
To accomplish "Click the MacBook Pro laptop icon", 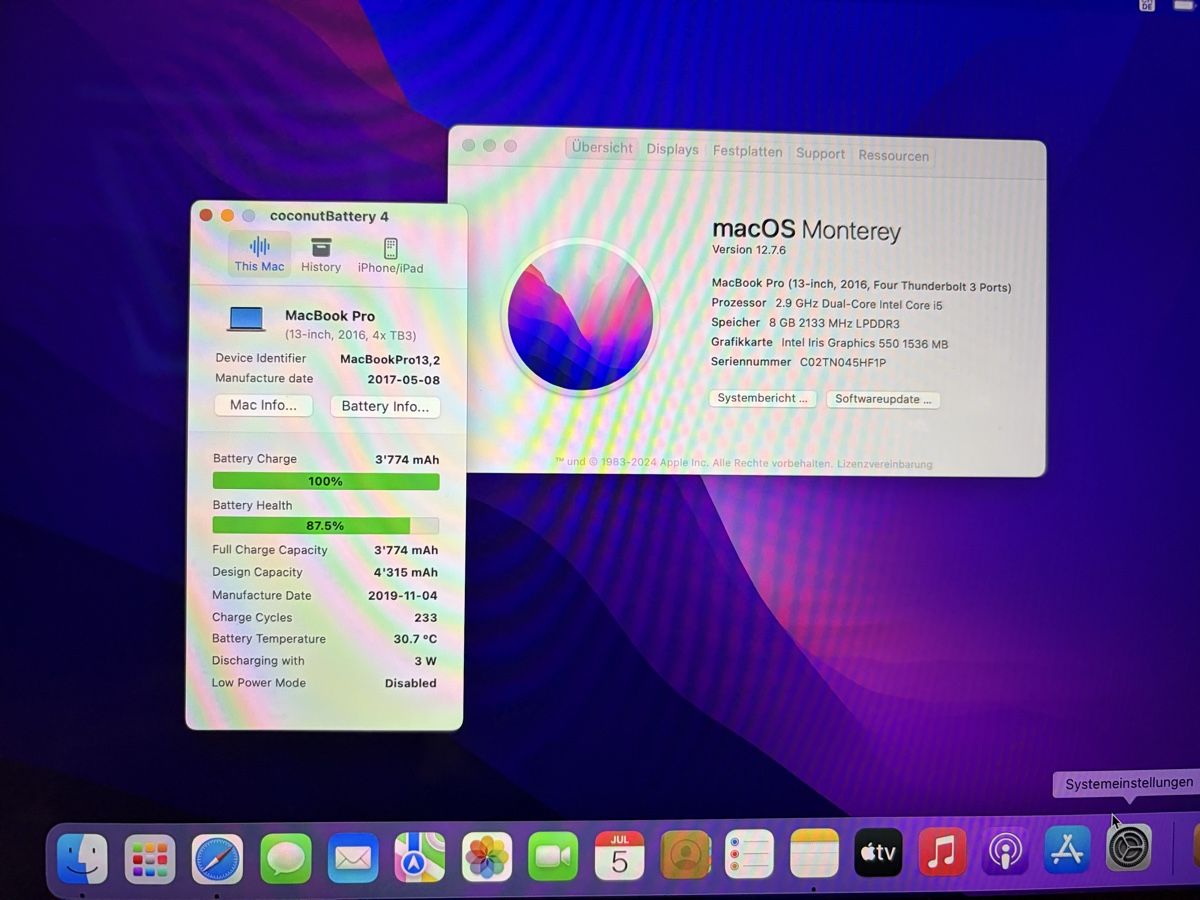I will 246,320.
